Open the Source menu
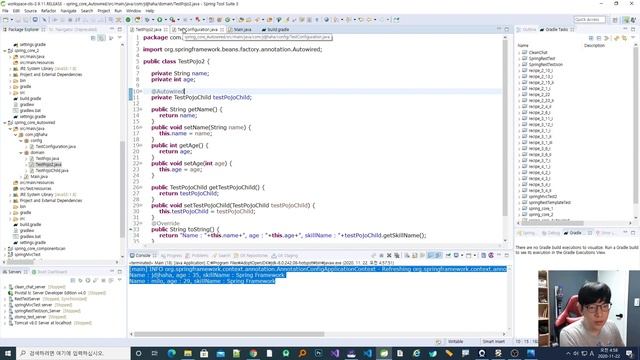The image size is (640, 360). point(30,11)
